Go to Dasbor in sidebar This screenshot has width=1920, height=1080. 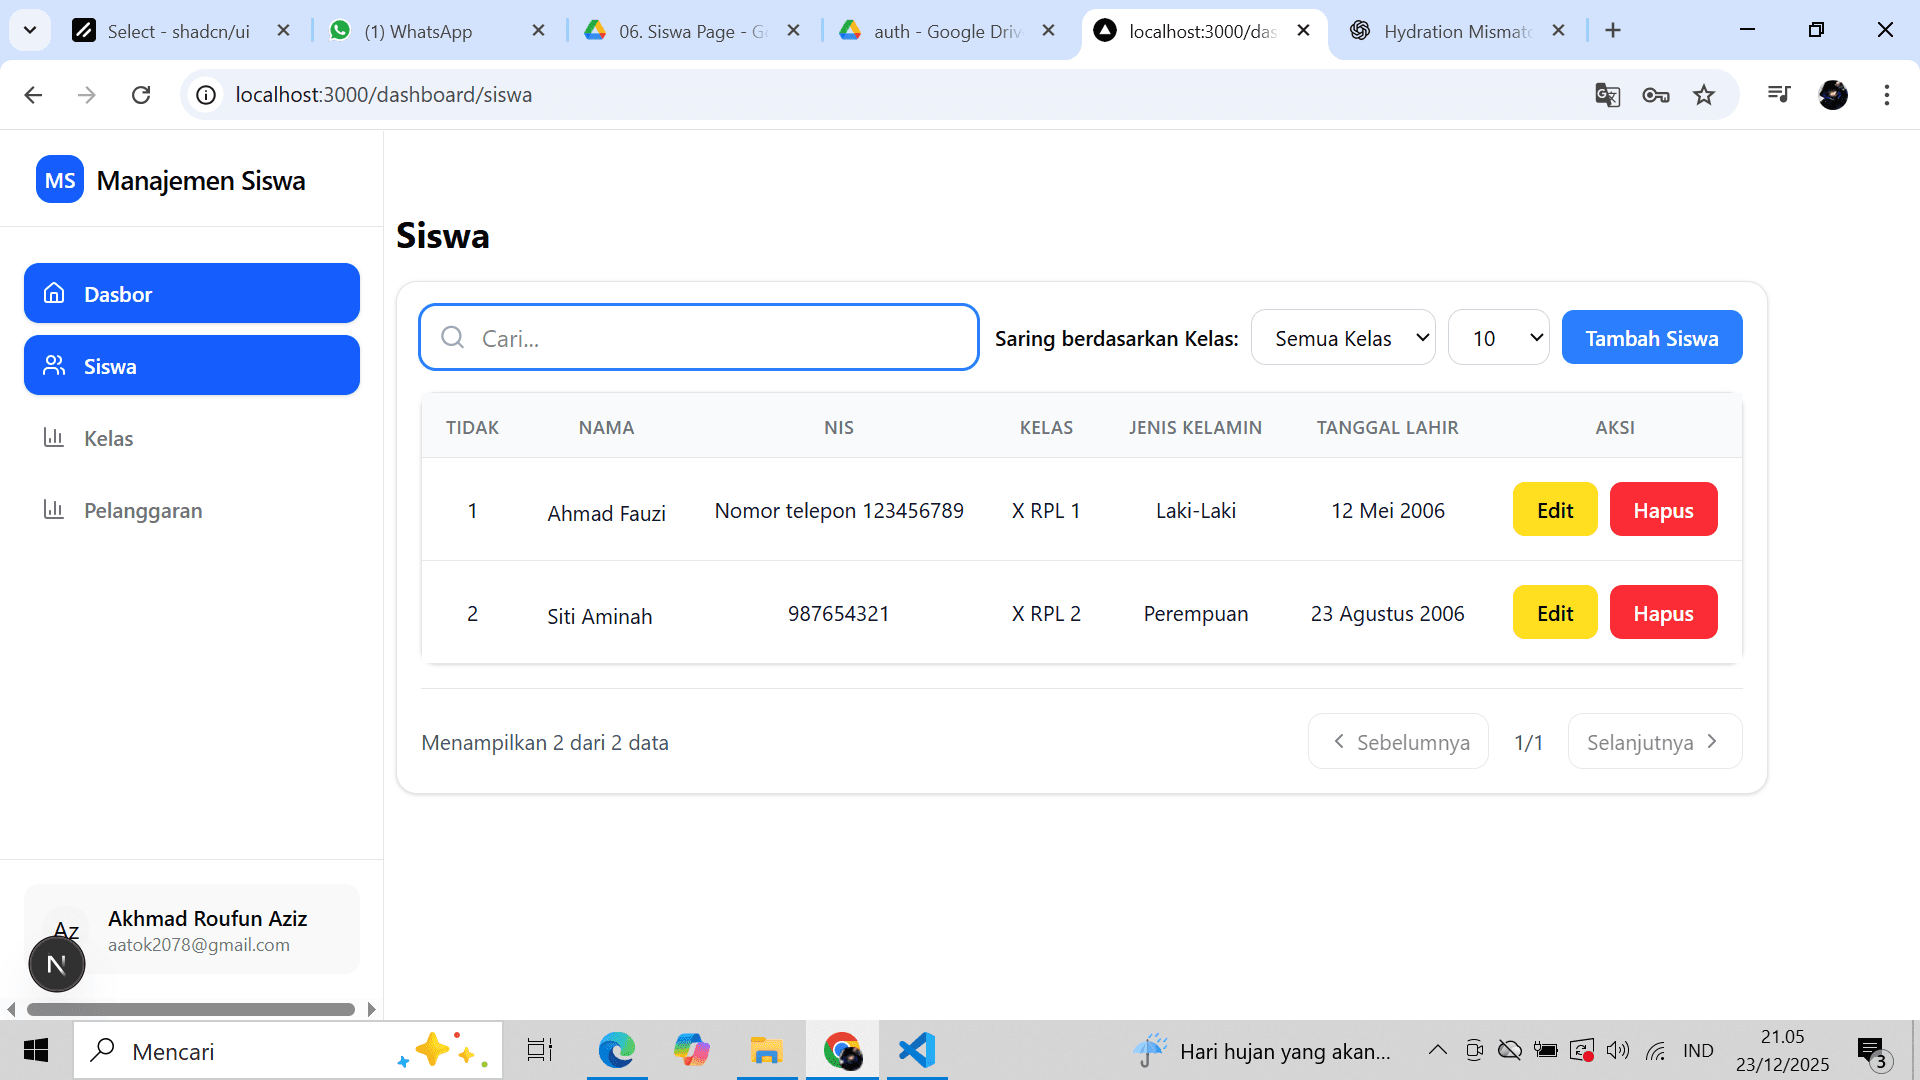click(192, 293)
